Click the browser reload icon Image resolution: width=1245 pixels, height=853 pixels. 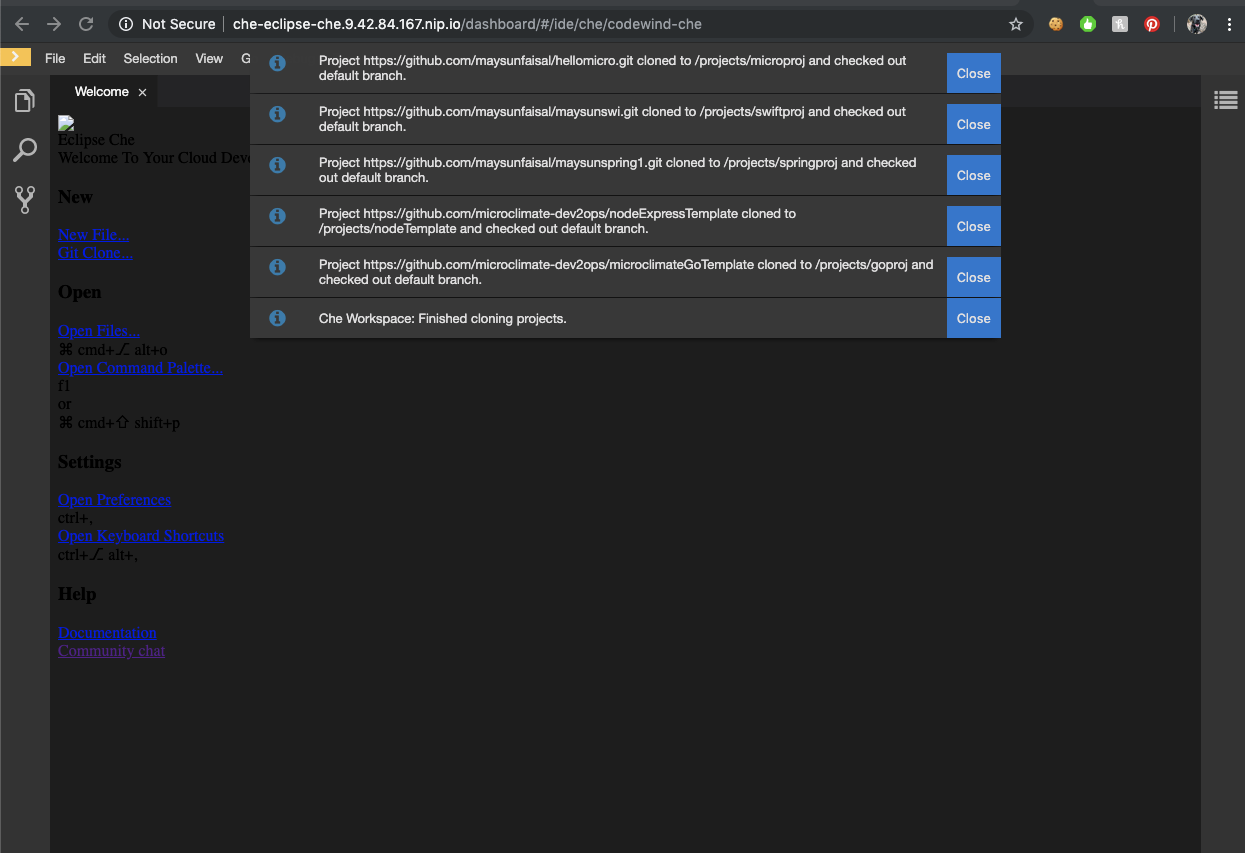88,23
